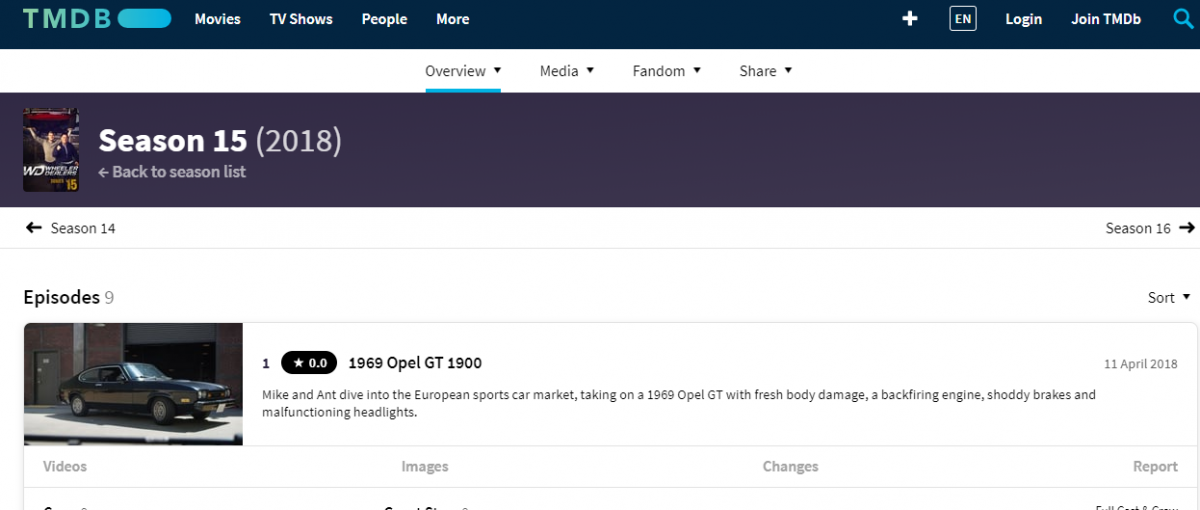The height and width of the screenshot is (510, 1200).
Task: Click the Episodes 9 heading
Action: tap(68, 297)
